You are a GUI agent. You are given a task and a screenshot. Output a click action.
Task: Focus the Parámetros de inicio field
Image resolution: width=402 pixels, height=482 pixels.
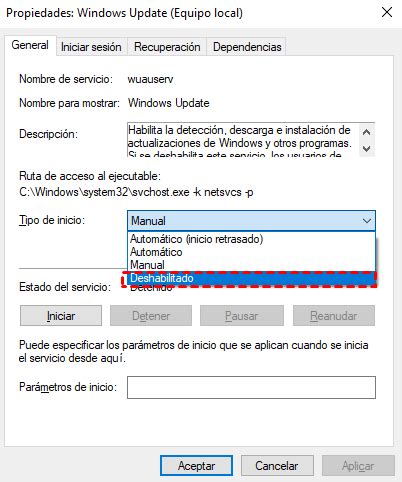pyautogui.click(x=251, y=387)
